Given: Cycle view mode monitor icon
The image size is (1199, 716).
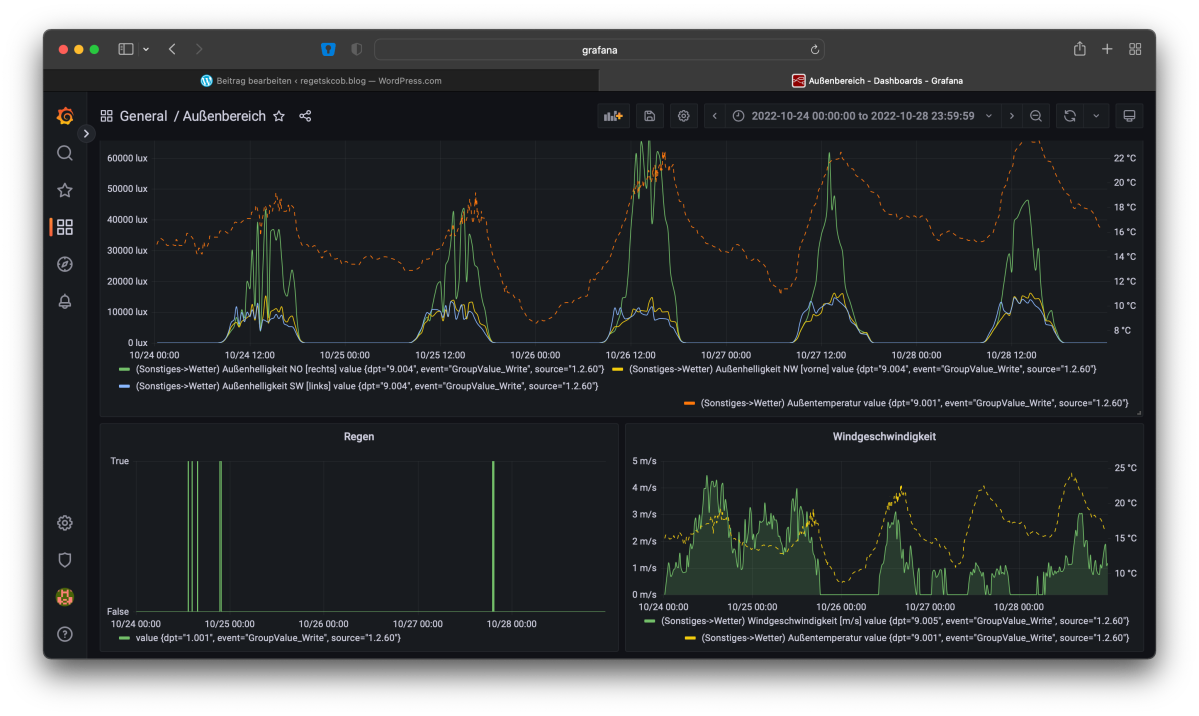Looking at the screenshot, I should [1129, 116].
